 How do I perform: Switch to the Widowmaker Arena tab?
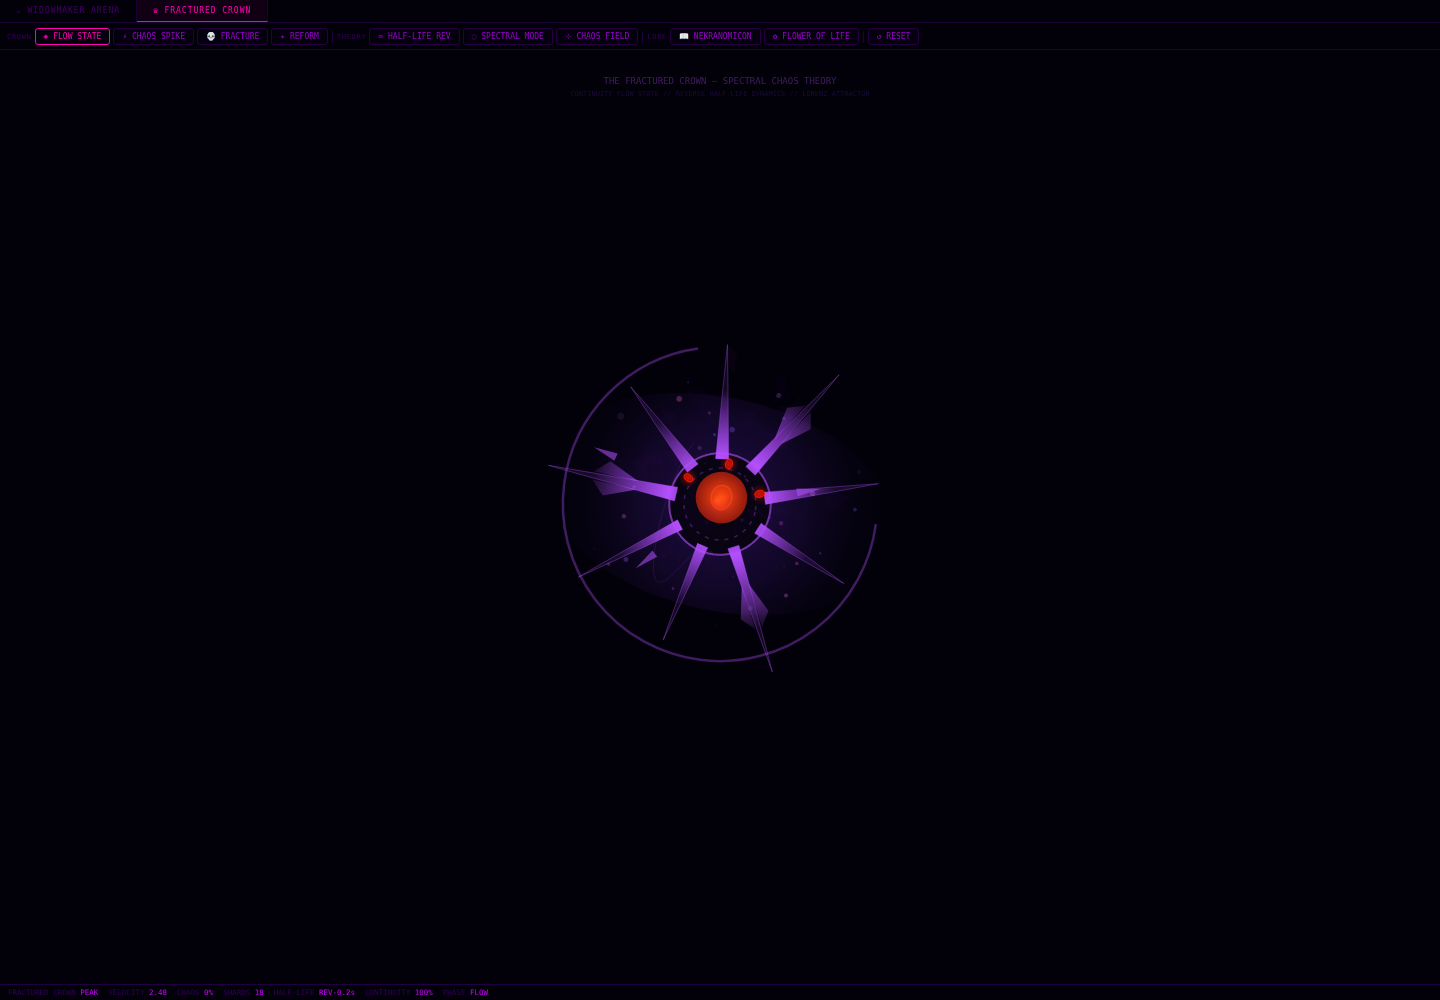(x=68, y=10)
